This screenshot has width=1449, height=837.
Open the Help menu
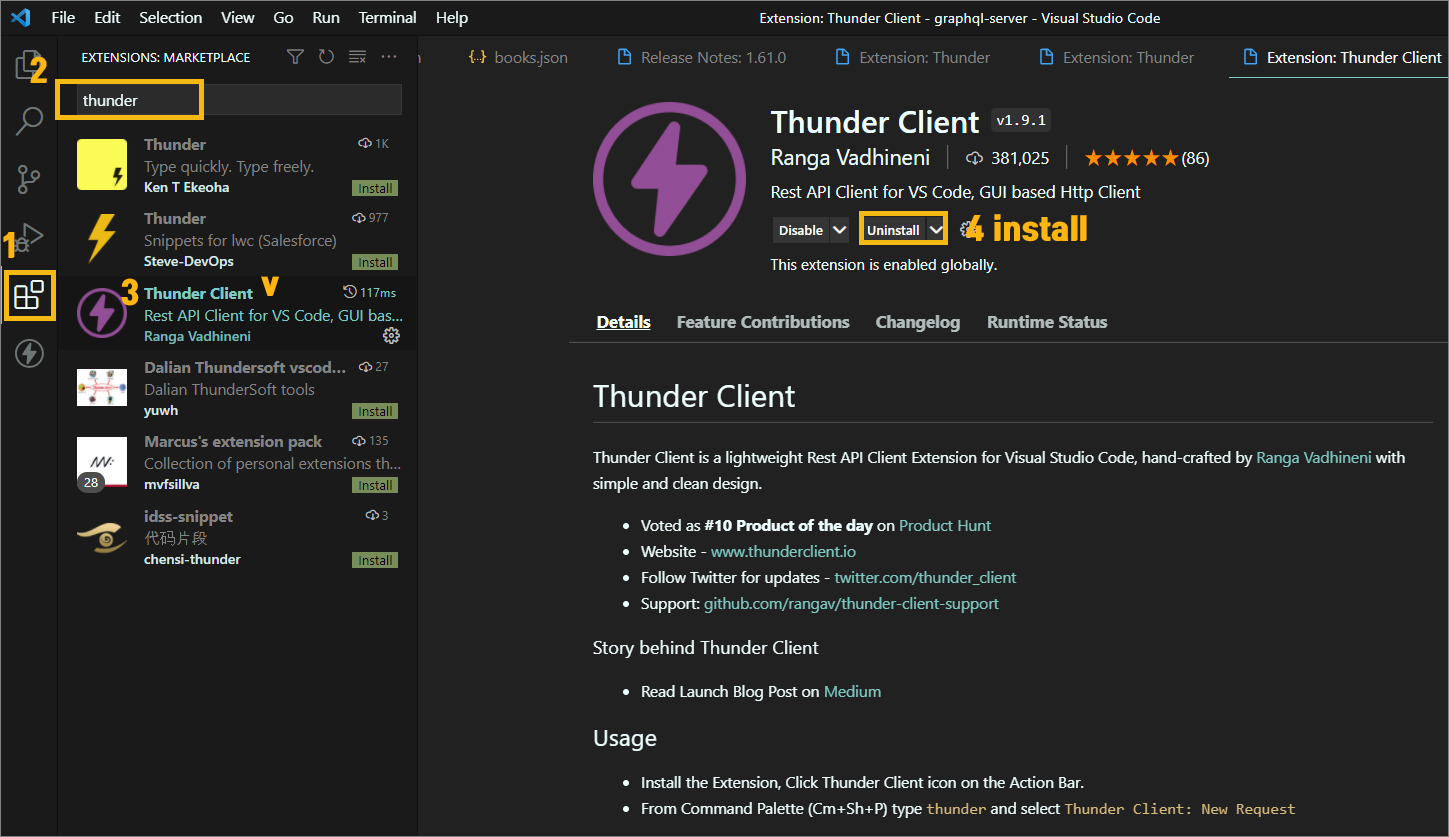click(x=452, y=17)
